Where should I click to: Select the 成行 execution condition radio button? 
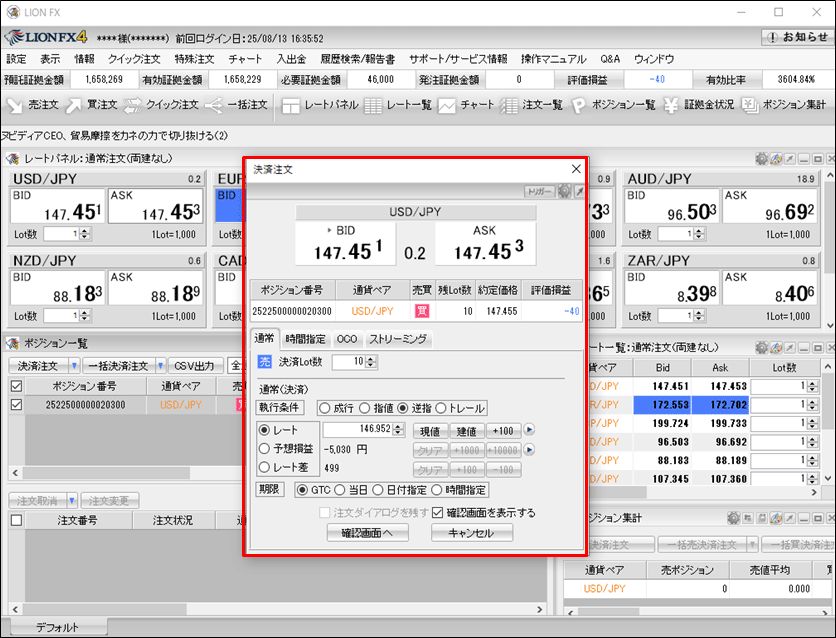[x=324, y=408]
